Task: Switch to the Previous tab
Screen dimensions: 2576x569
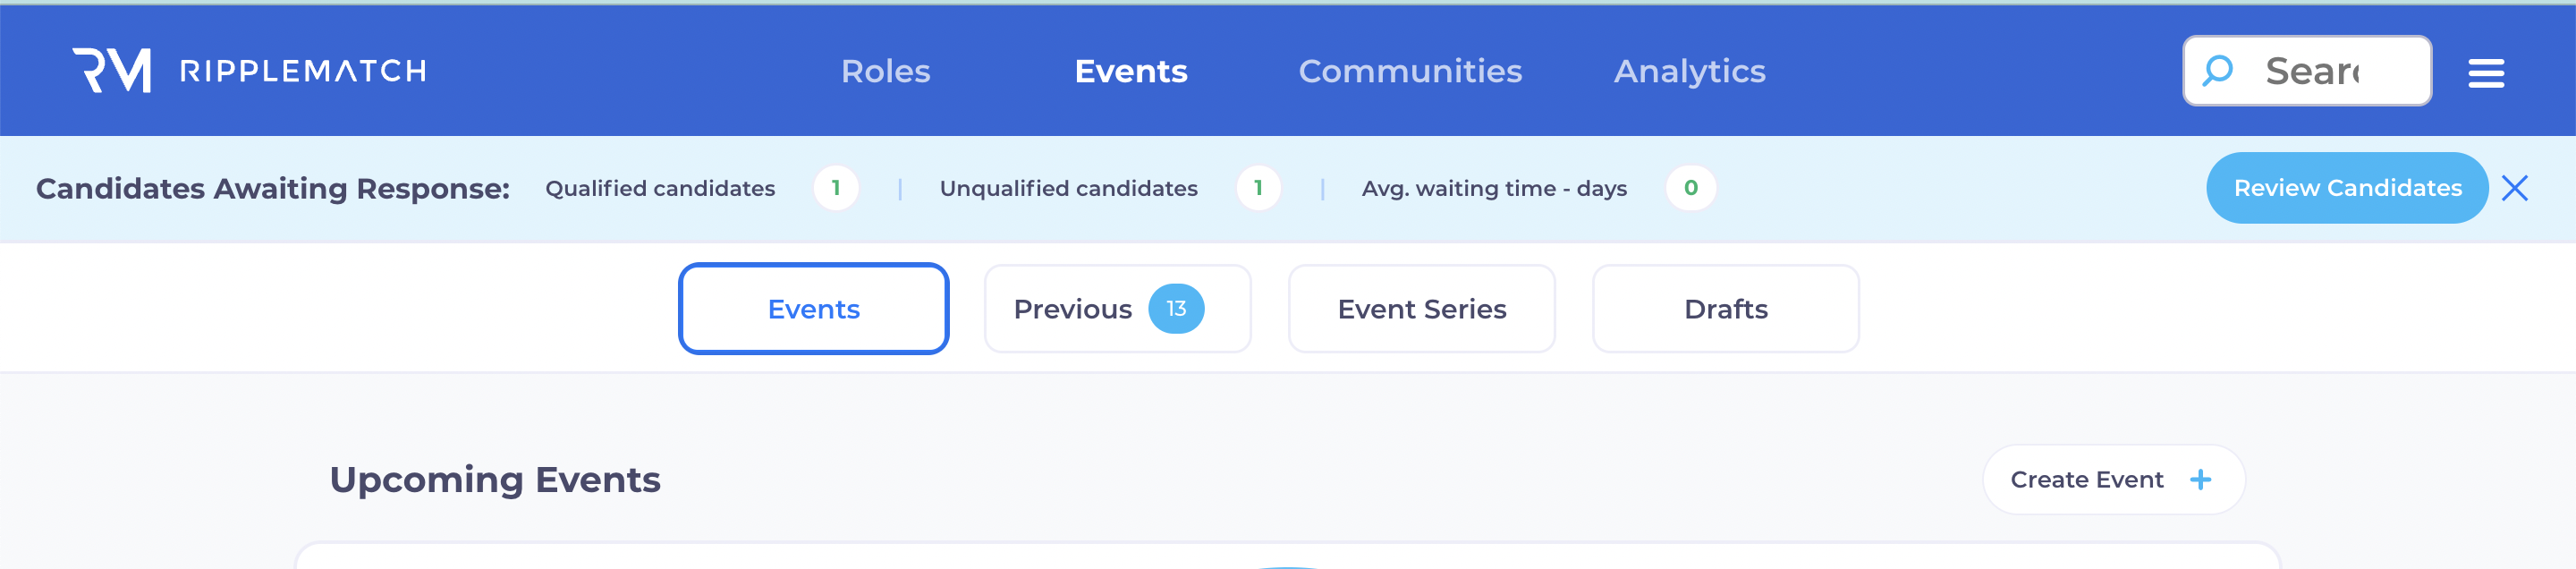Action: [1072, 309]
